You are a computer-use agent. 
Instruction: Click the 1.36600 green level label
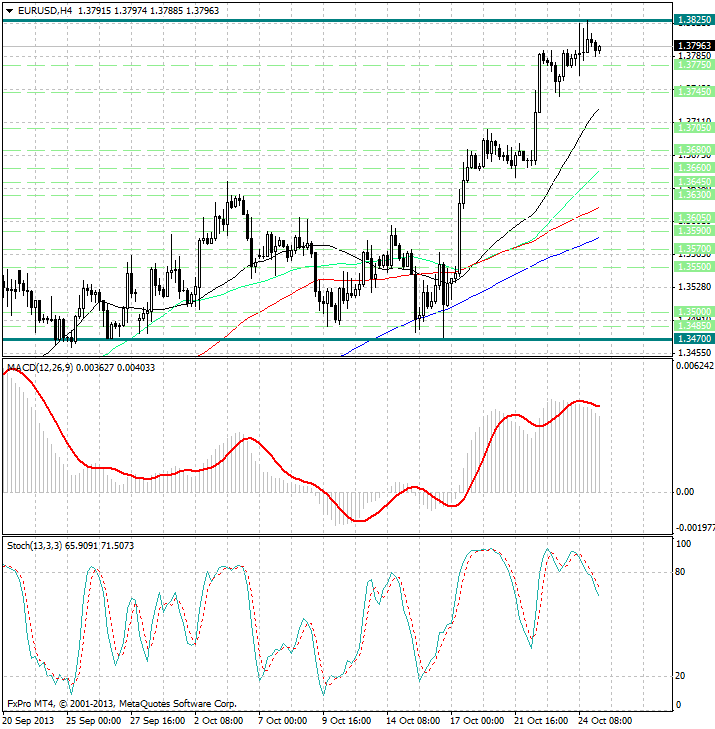[x=694, y=167]
